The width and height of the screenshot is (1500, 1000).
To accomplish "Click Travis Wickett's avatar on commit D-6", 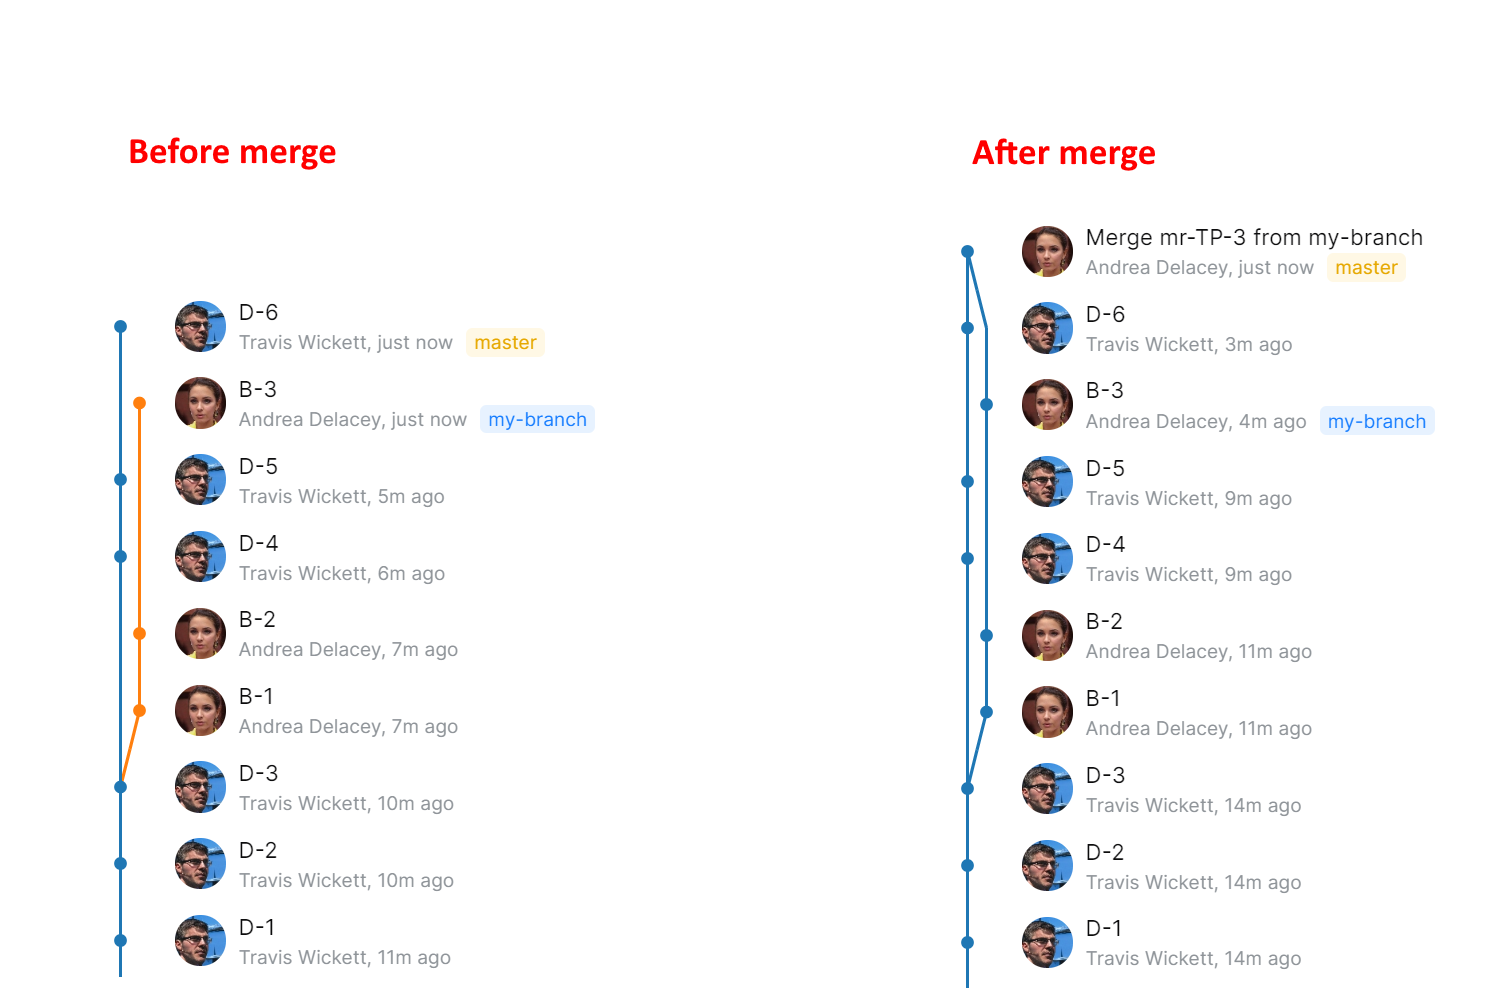I will pyautogui.click(x=200, y=326).
